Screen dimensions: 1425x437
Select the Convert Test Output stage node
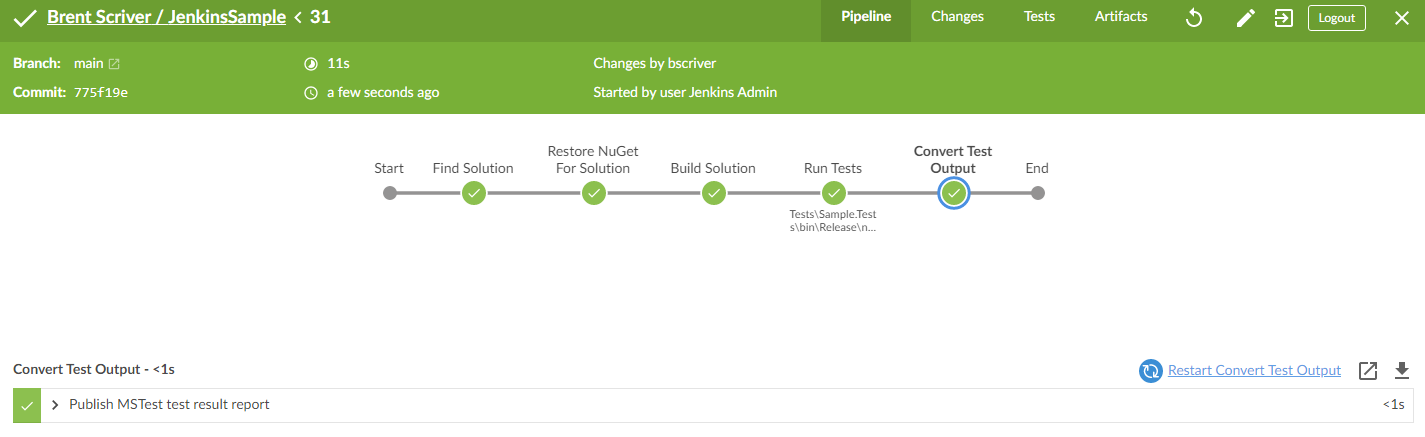[954, 193]
